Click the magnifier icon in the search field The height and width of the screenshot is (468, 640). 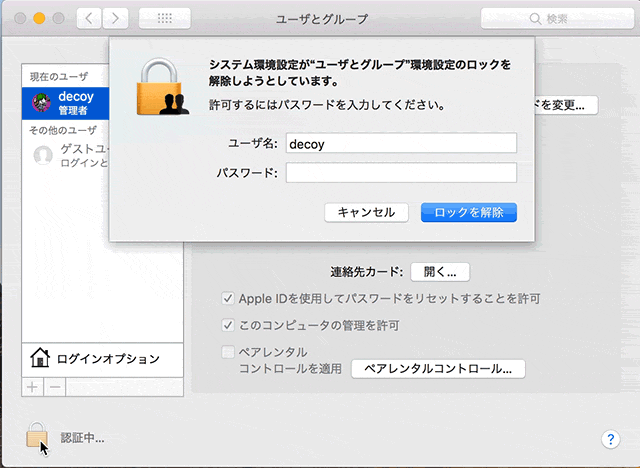[x=535, y=19]
